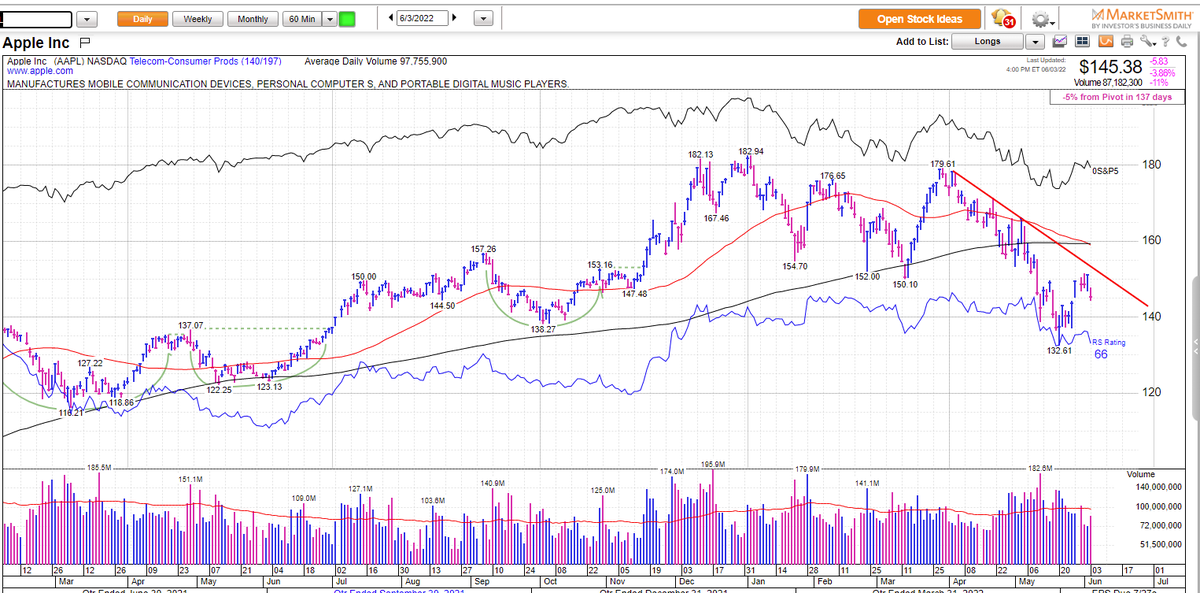This screenshot has height=593, width=1200.
Task: Click the green real-time status square
Action: coord(347,19)
